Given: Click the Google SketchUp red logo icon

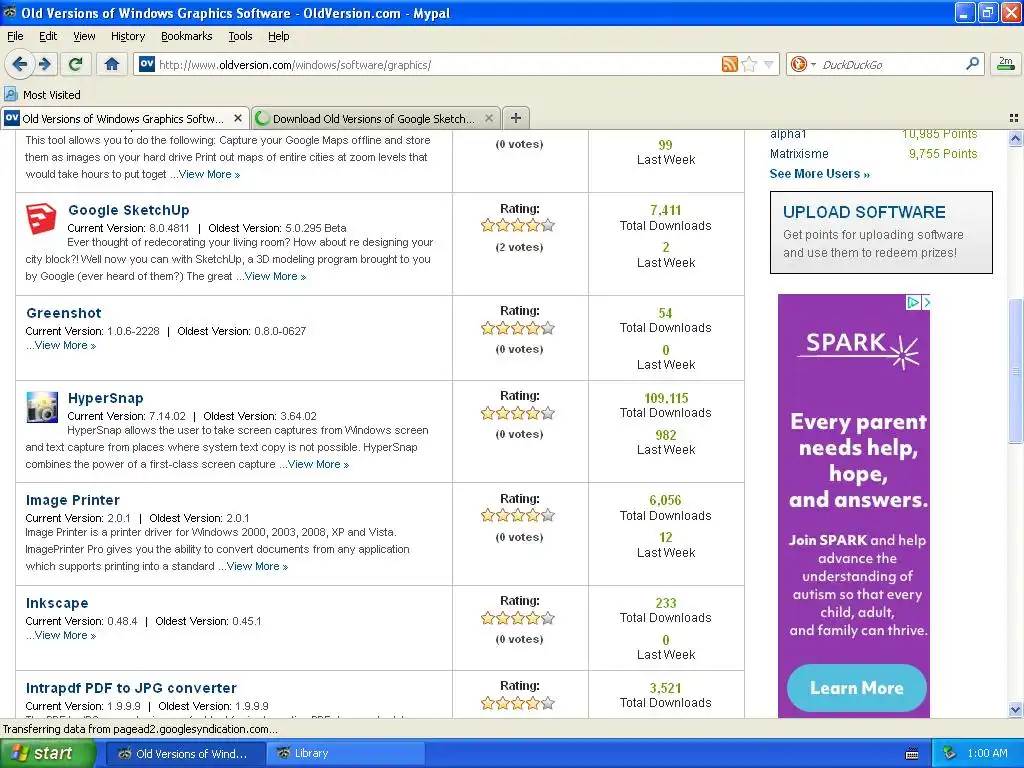Looking at the screenshot, I should pyautogui.click(x=41, y=219).
